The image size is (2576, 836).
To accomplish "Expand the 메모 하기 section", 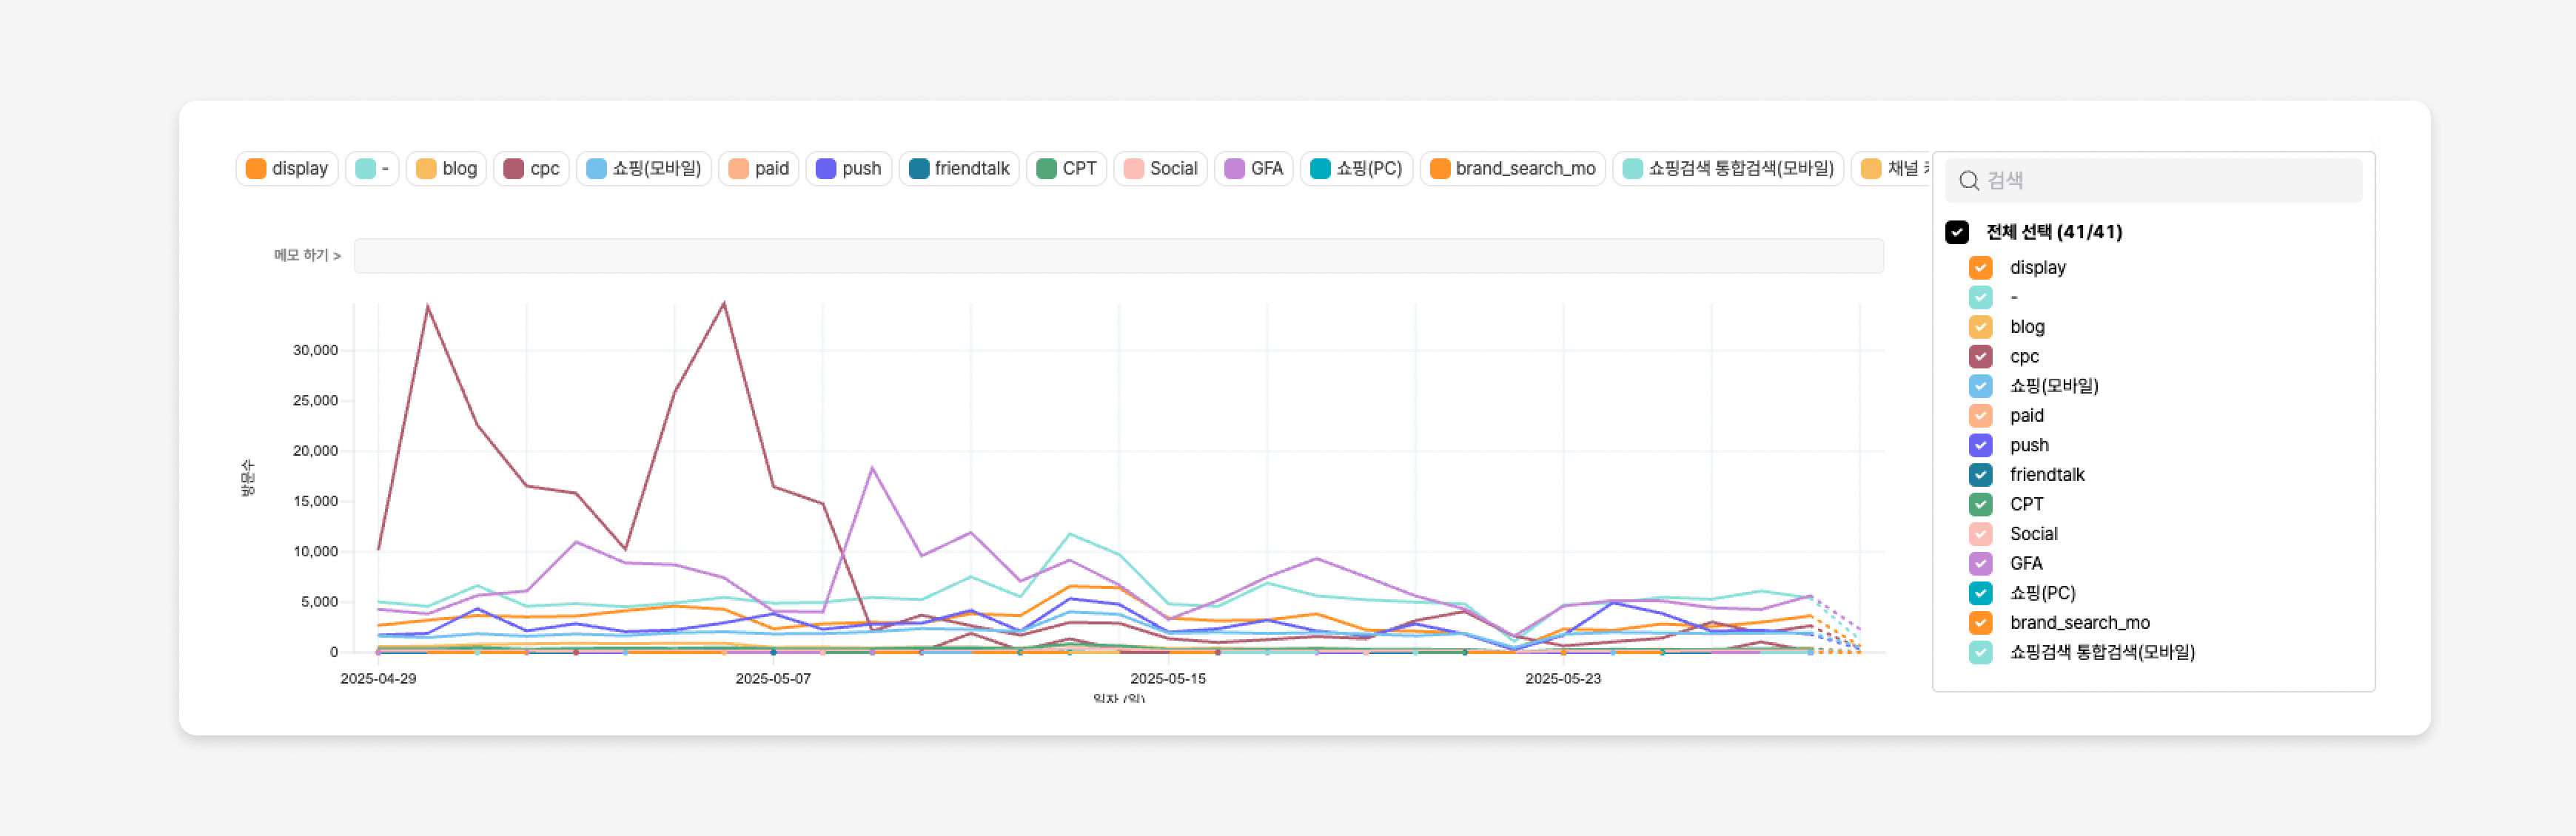I will [x=307, y=256].
